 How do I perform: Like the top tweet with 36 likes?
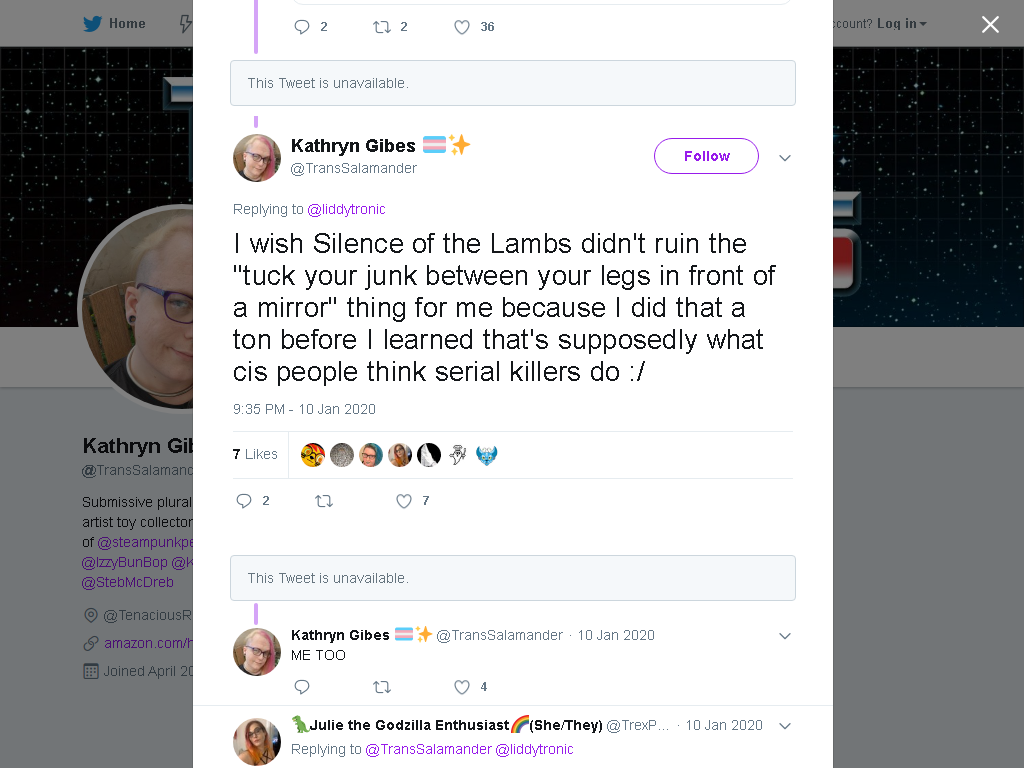click(462, 27)
